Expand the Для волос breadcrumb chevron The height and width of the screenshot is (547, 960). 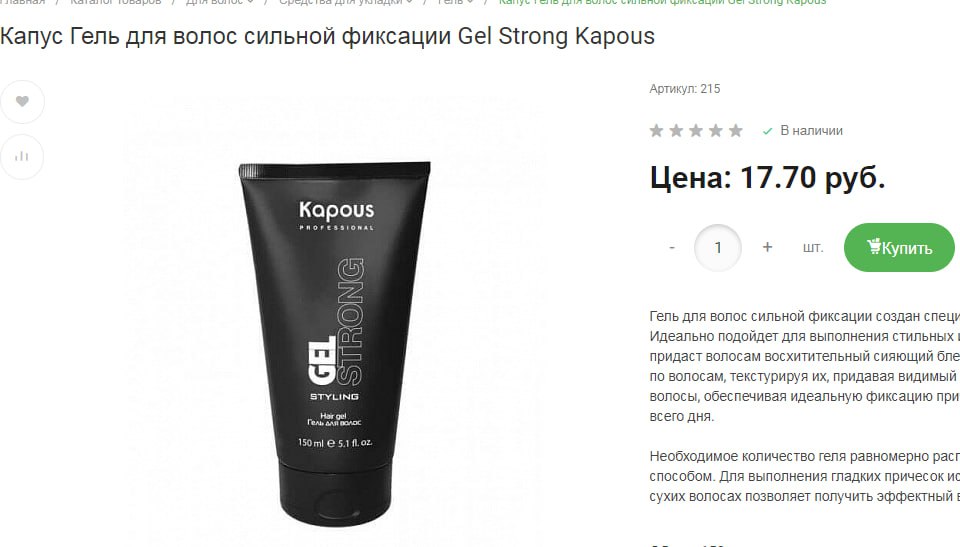[x=250, y=2]
